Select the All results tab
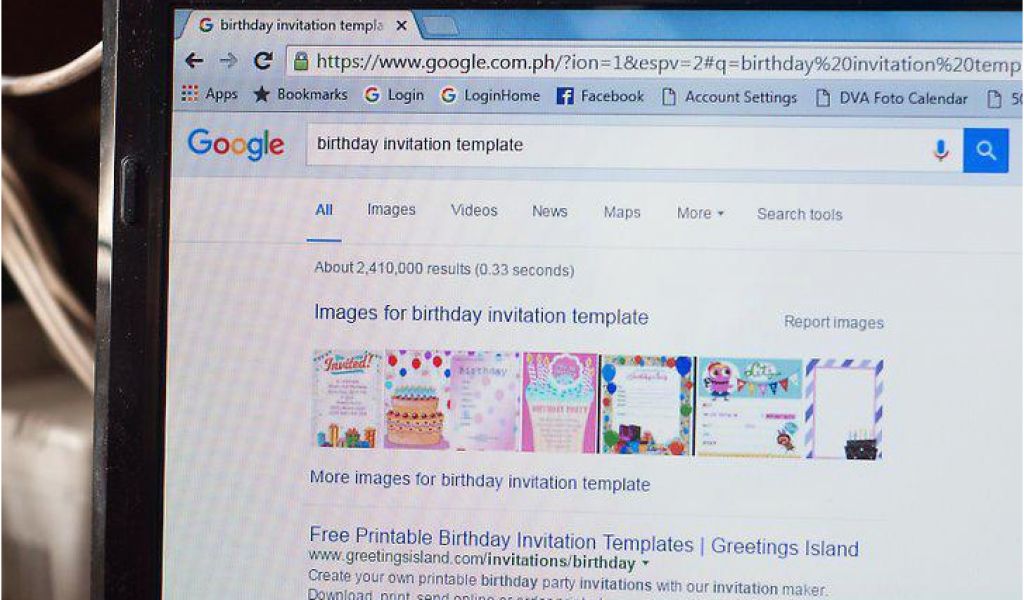Viewport: 1024px width, 600px height. pyautogui.click(x=324, y=210)
